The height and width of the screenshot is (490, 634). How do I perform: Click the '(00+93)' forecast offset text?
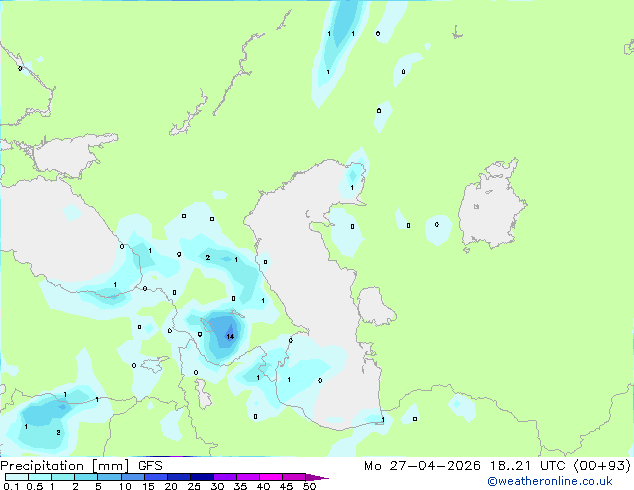602,466
